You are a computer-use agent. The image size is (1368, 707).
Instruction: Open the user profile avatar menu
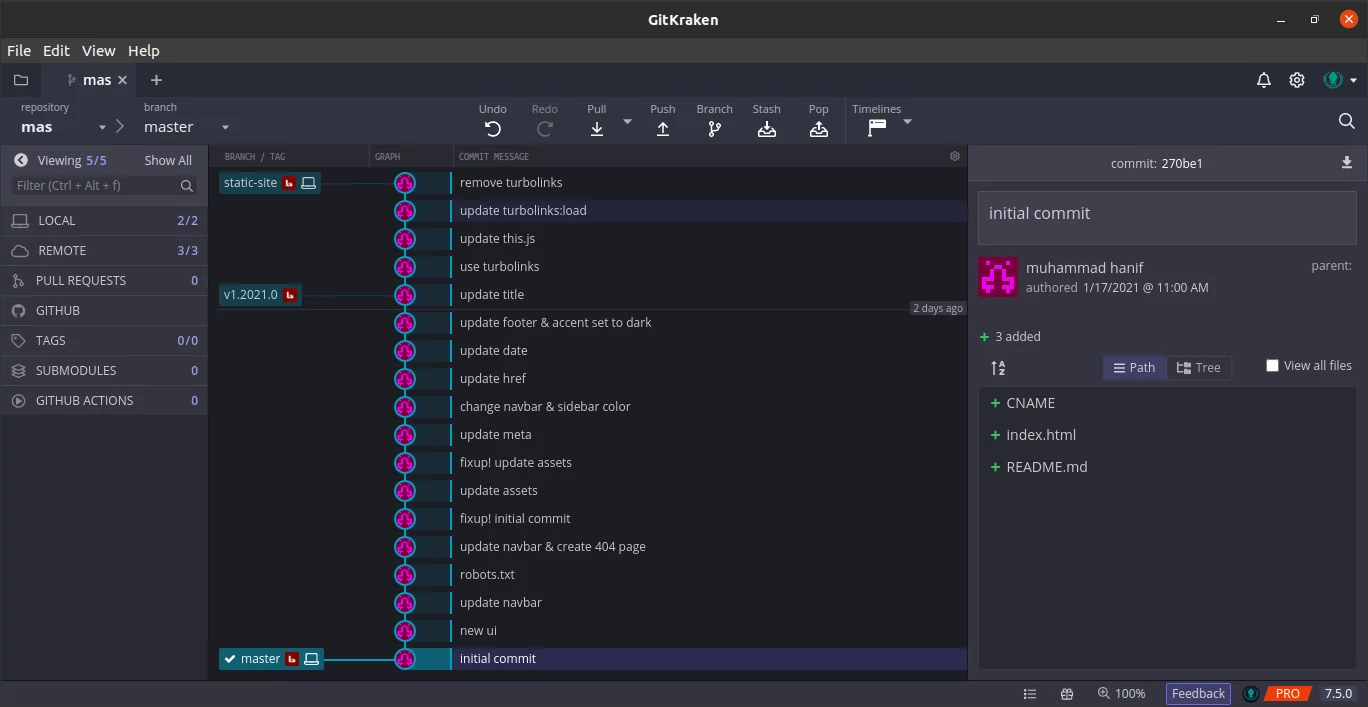tap(1339, 80)
